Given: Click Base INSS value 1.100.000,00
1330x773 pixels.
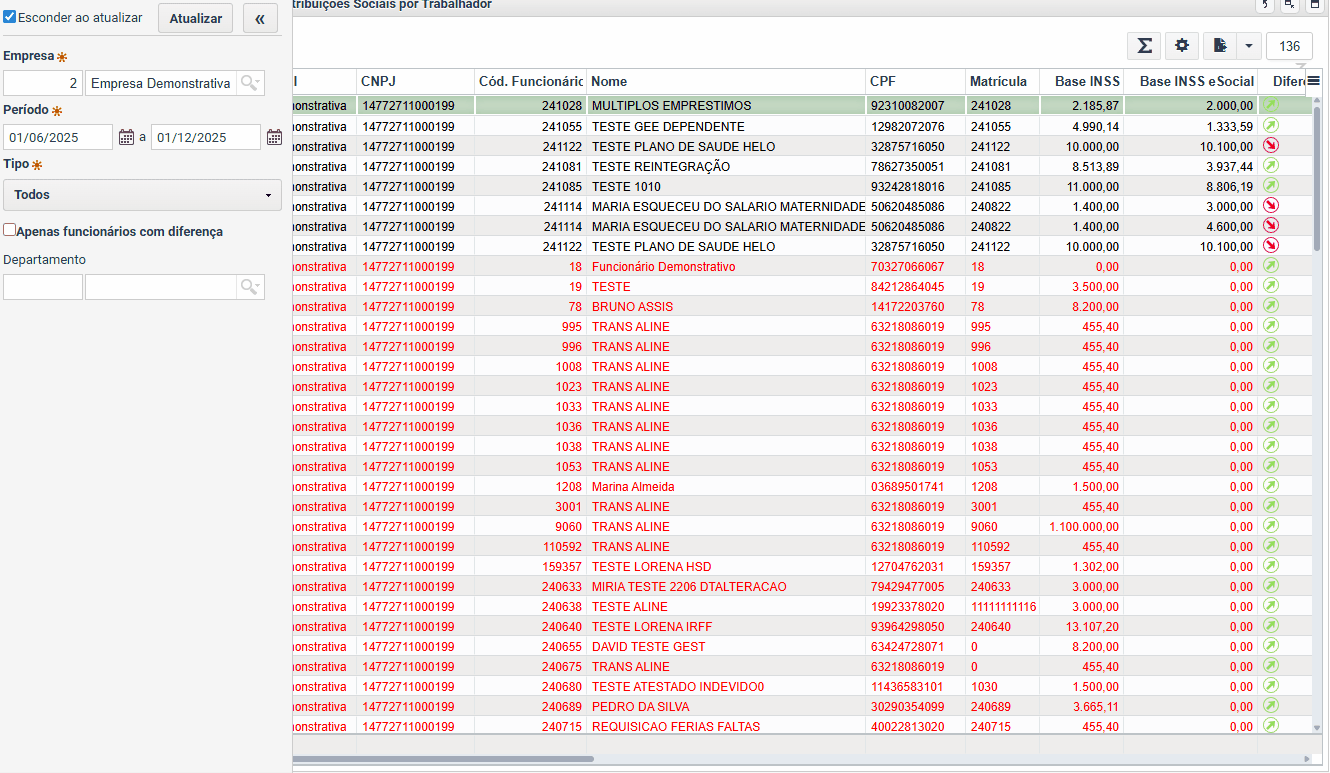Looking at the screenshot, I should [x=1082, y=526].
